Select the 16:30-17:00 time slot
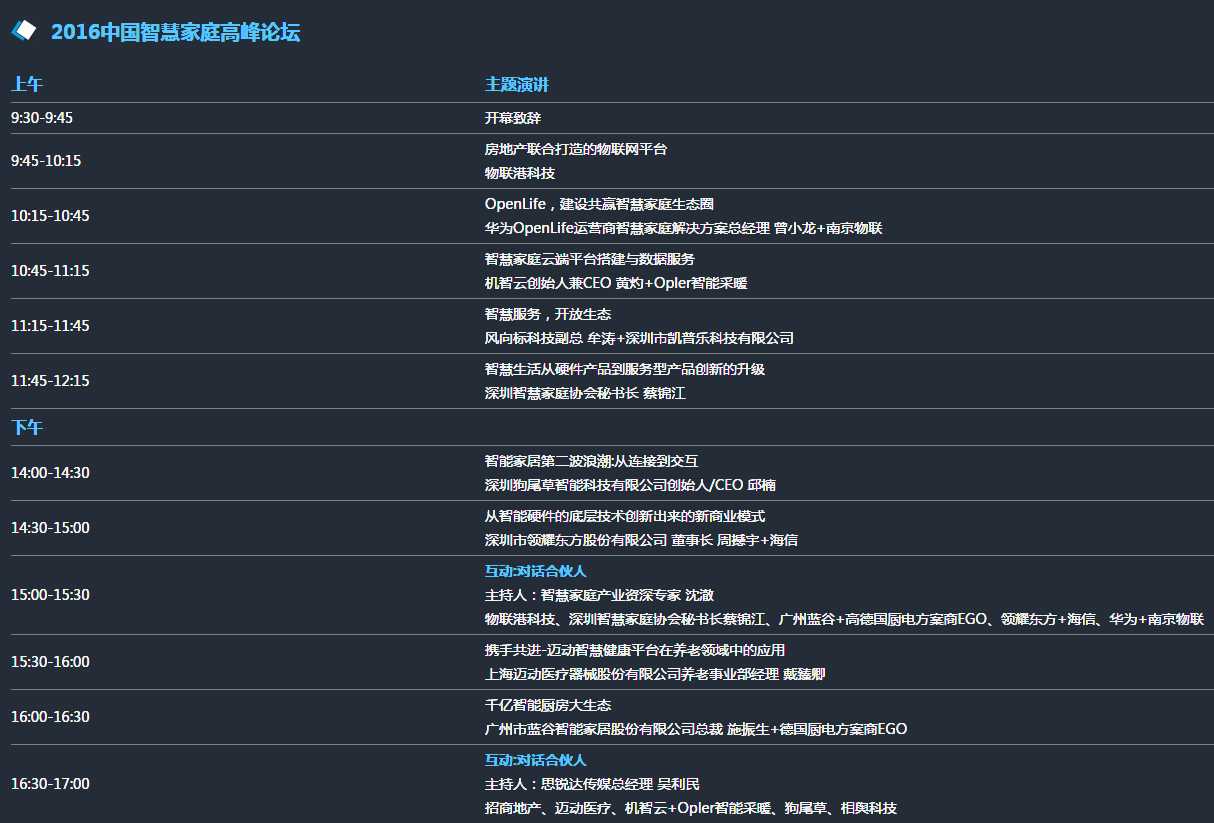This screenshot has height=823, width=1214. pos(50,784)
